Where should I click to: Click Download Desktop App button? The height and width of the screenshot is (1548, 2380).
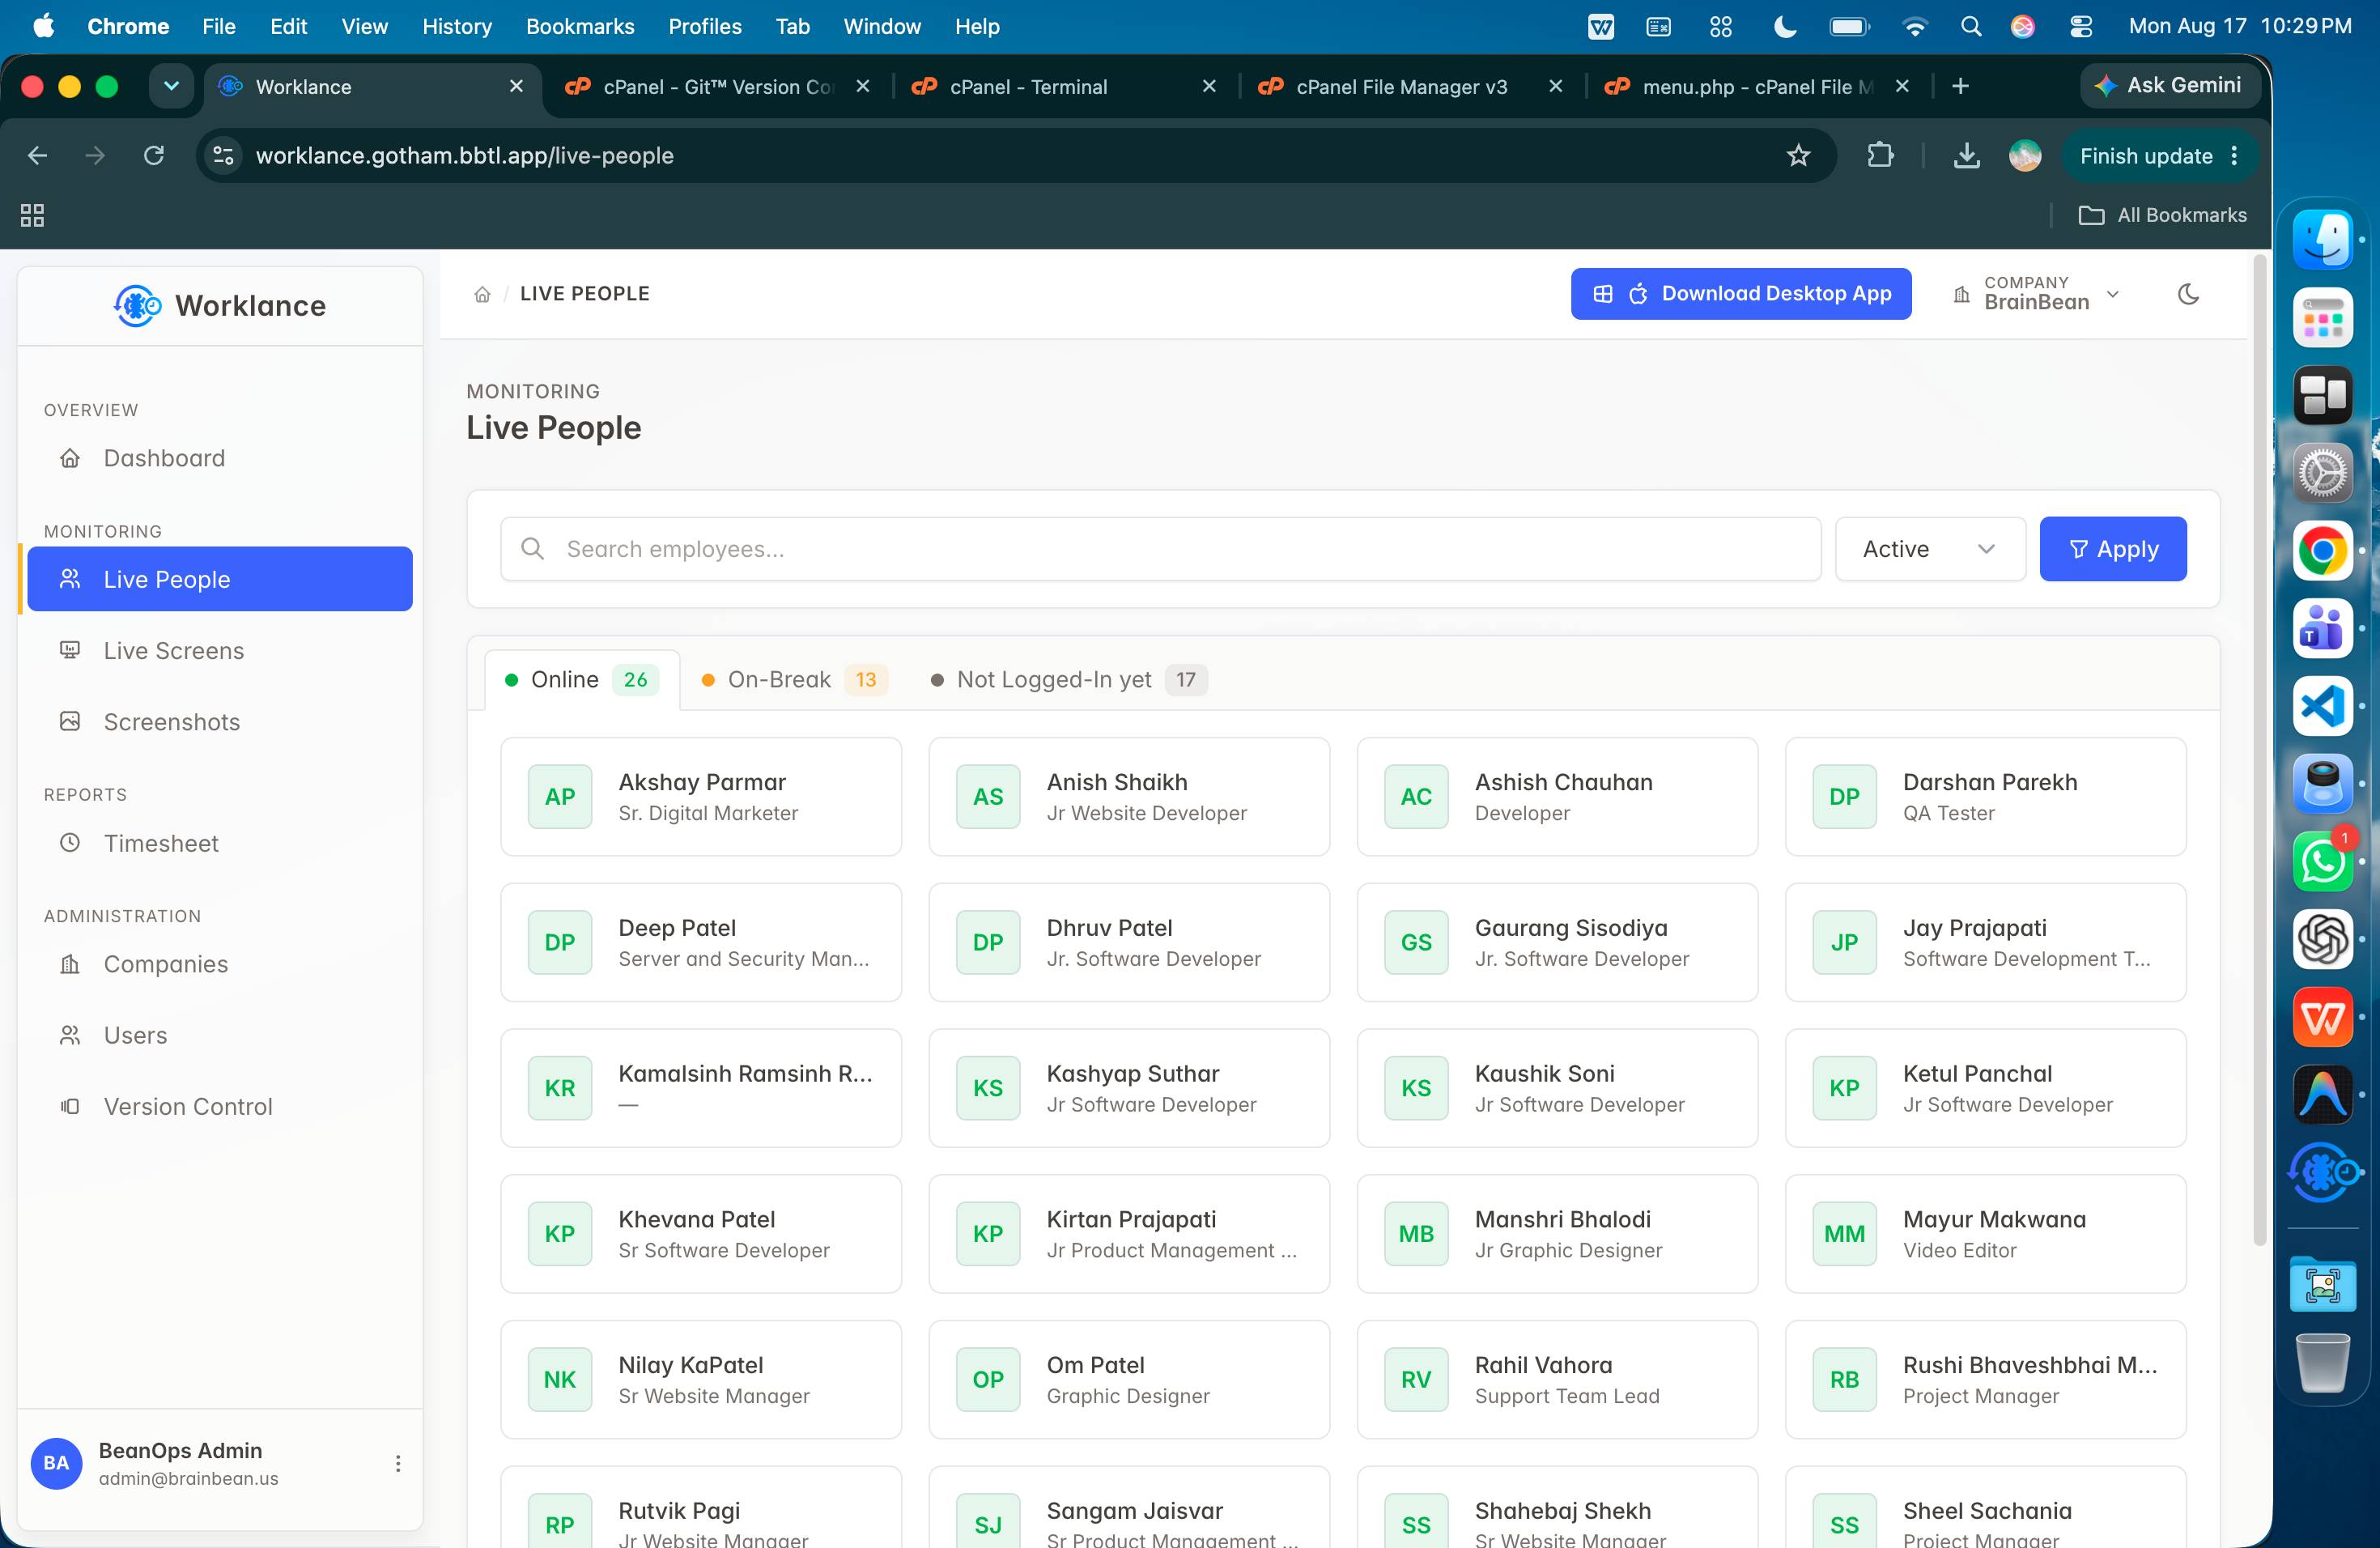1741,294
